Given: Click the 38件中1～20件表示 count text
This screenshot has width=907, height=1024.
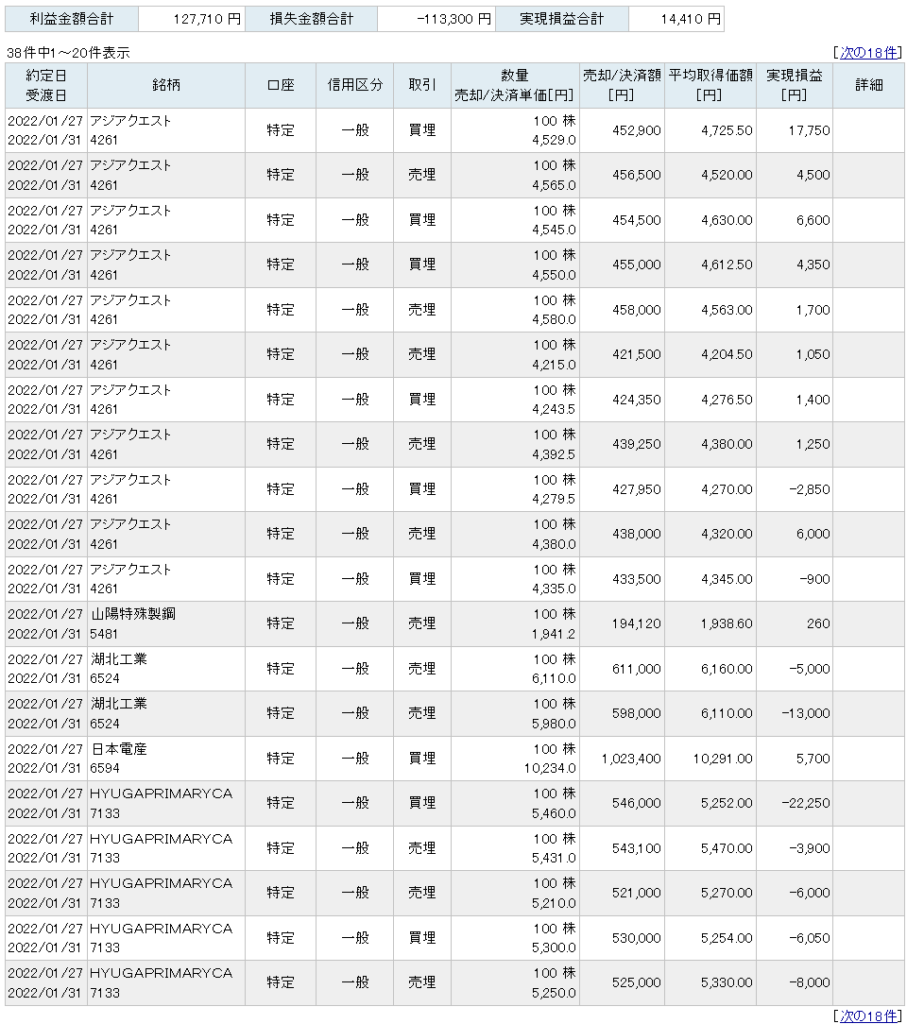Looking at the screenshot, I should click(68, 53).
